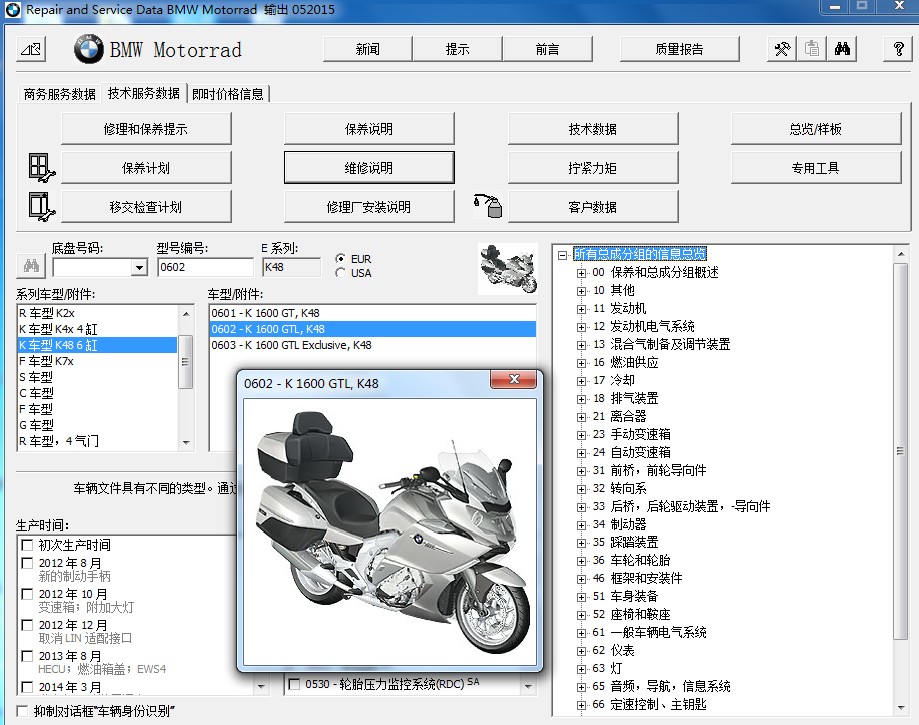Click the 拧紧力矩 button
Viewport: 919px width, 725px height.
point(593,168)
